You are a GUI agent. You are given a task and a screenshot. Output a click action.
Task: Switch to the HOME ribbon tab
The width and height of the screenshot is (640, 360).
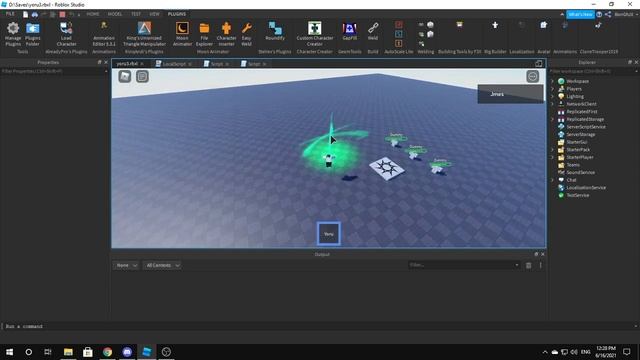tap(93, 14)
